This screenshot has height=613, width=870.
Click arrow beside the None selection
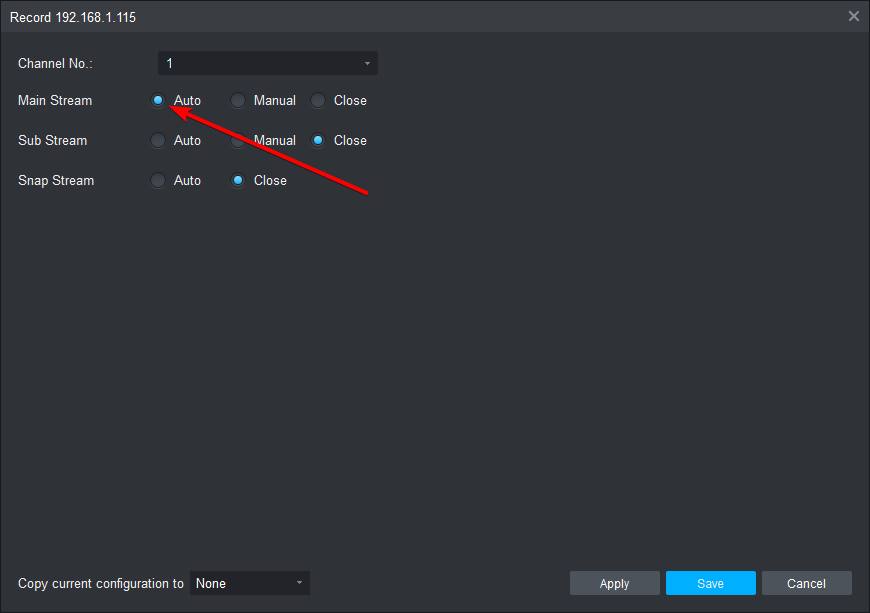(299, 583)
